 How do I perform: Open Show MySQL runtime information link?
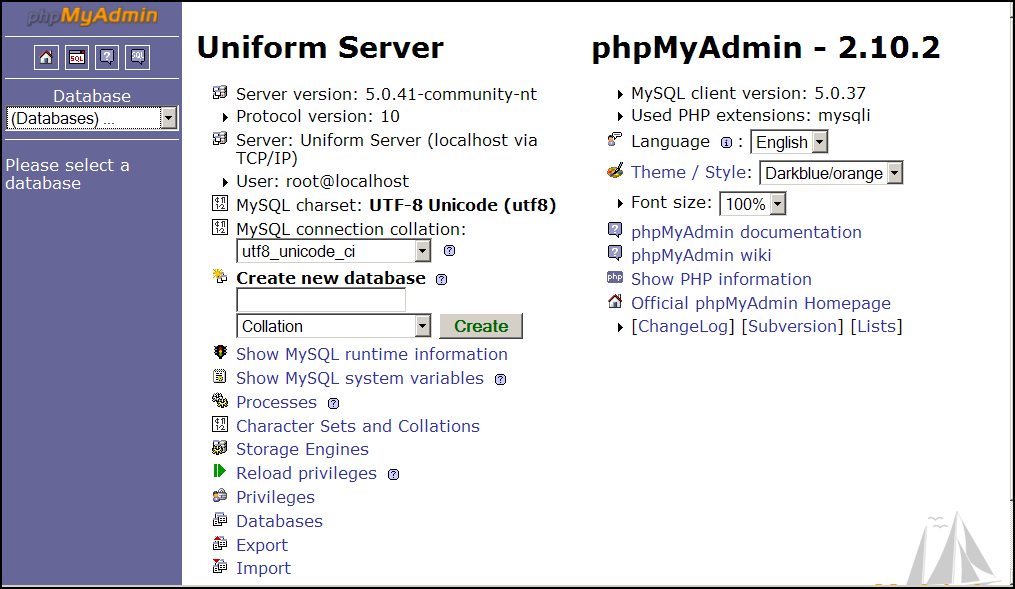[x=372, y=354]
